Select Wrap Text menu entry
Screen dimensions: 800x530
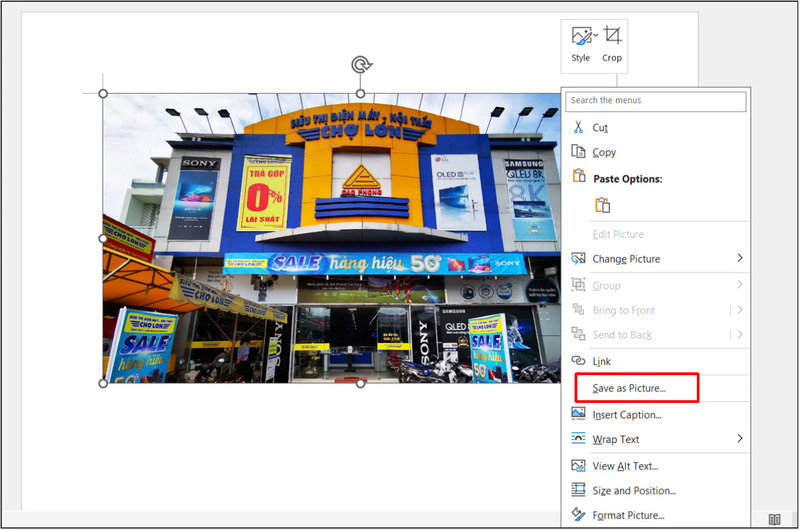(656, 439)
